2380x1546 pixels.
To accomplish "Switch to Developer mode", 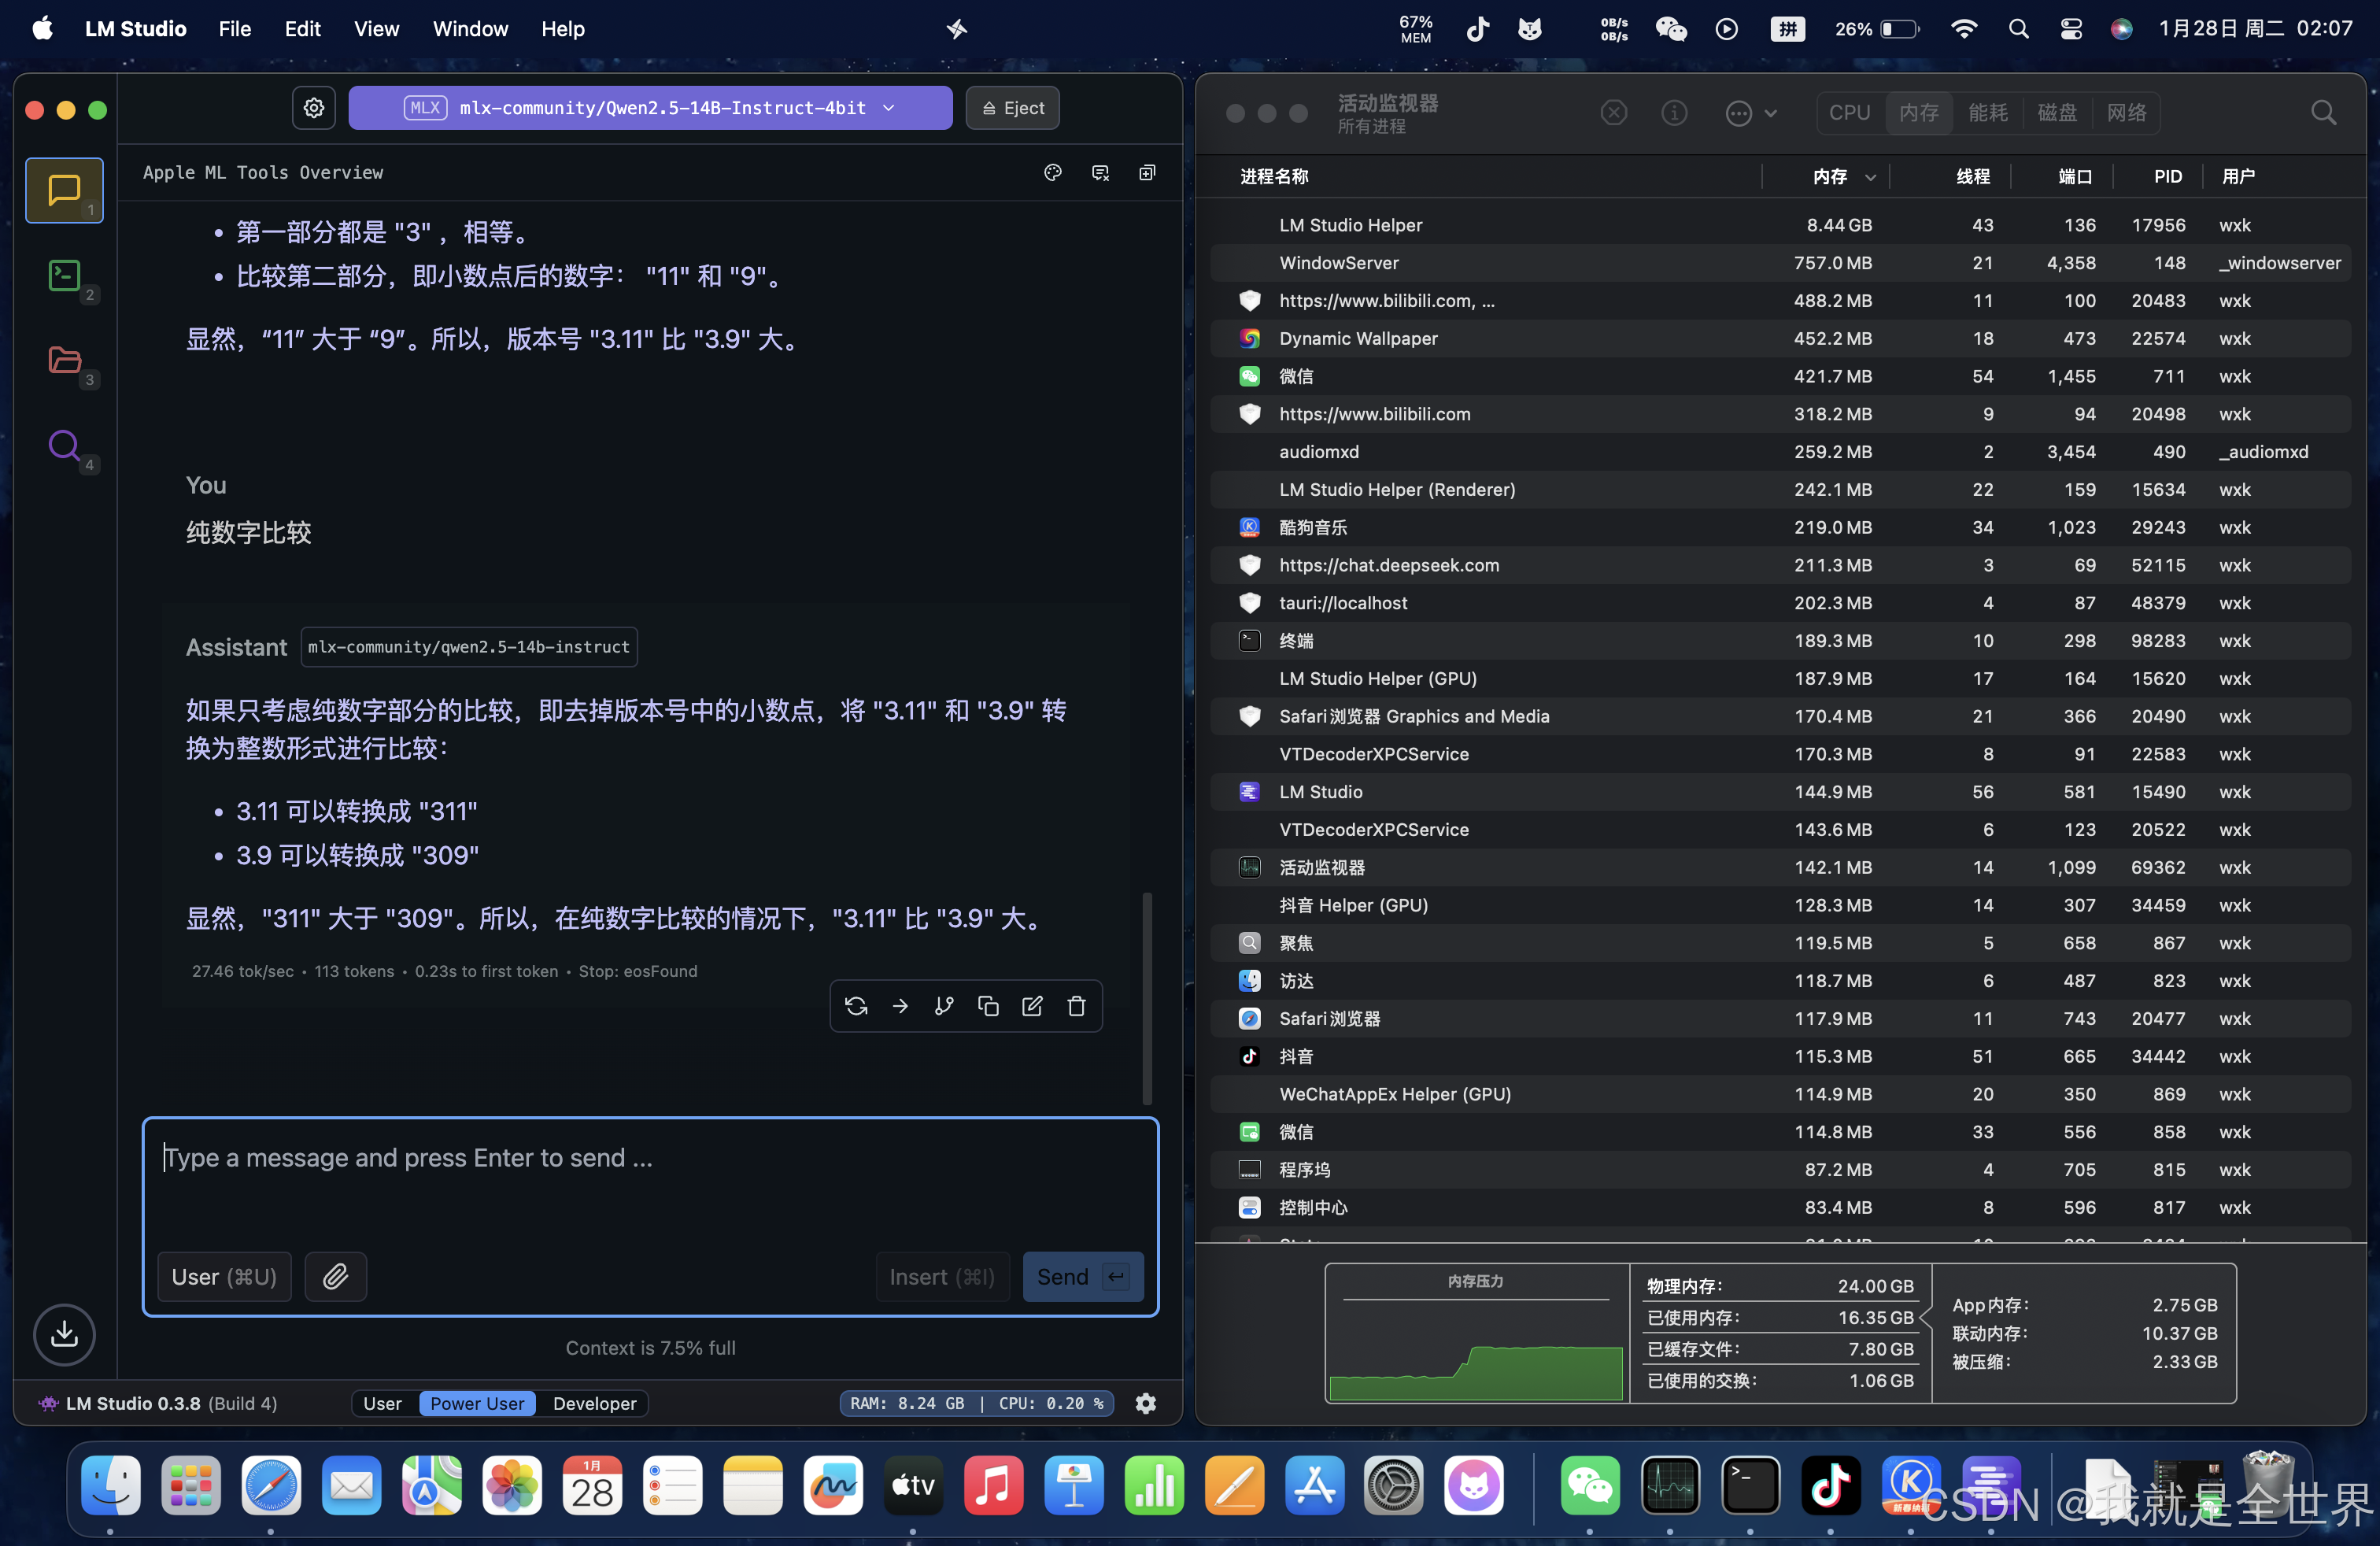I will pos(594,1403).
